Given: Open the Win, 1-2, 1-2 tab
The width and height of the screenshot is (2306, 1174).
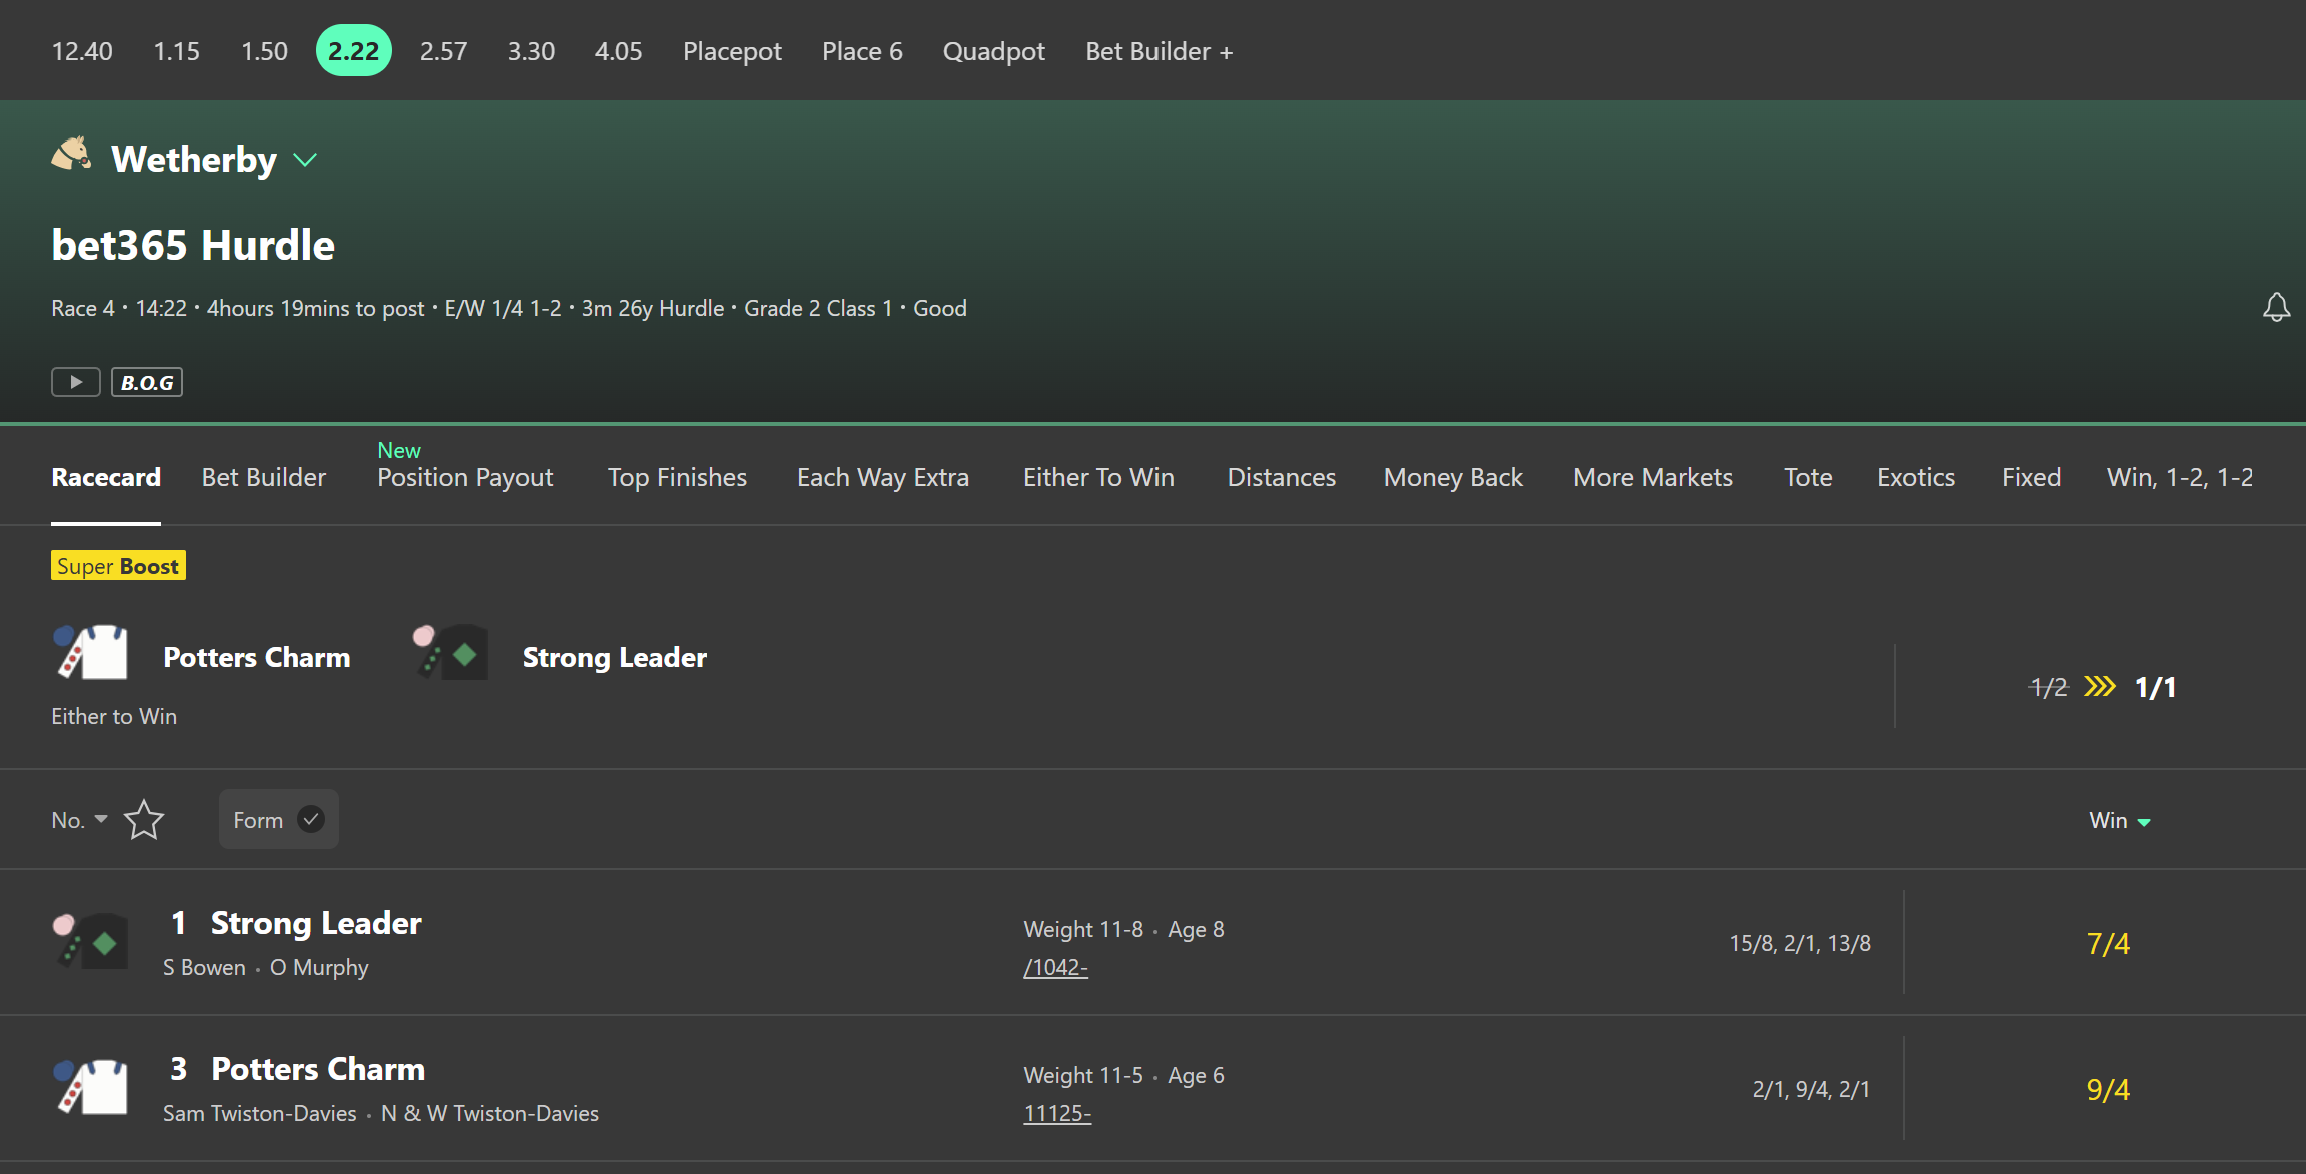Looking at the screenshot, I should pyautogui.click(x=2180, y=477).
